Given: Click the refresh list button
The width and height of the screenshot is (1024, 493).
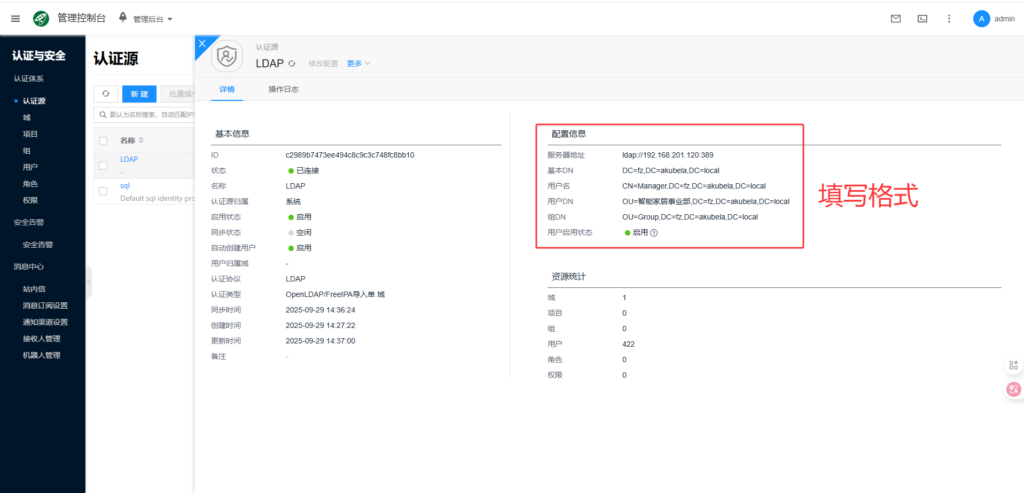Looking at the screenshot, I should (x=105, y=93).
